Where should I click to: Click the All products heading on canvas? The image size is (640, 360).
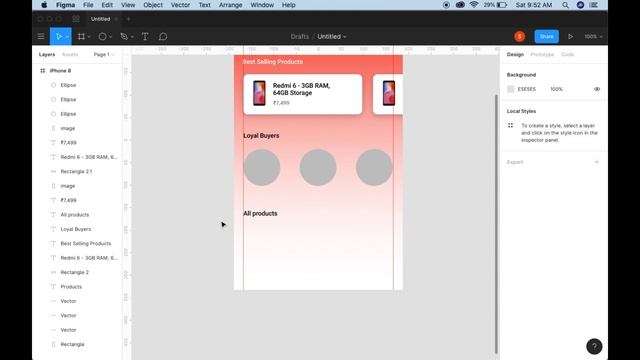coord(260,213)
